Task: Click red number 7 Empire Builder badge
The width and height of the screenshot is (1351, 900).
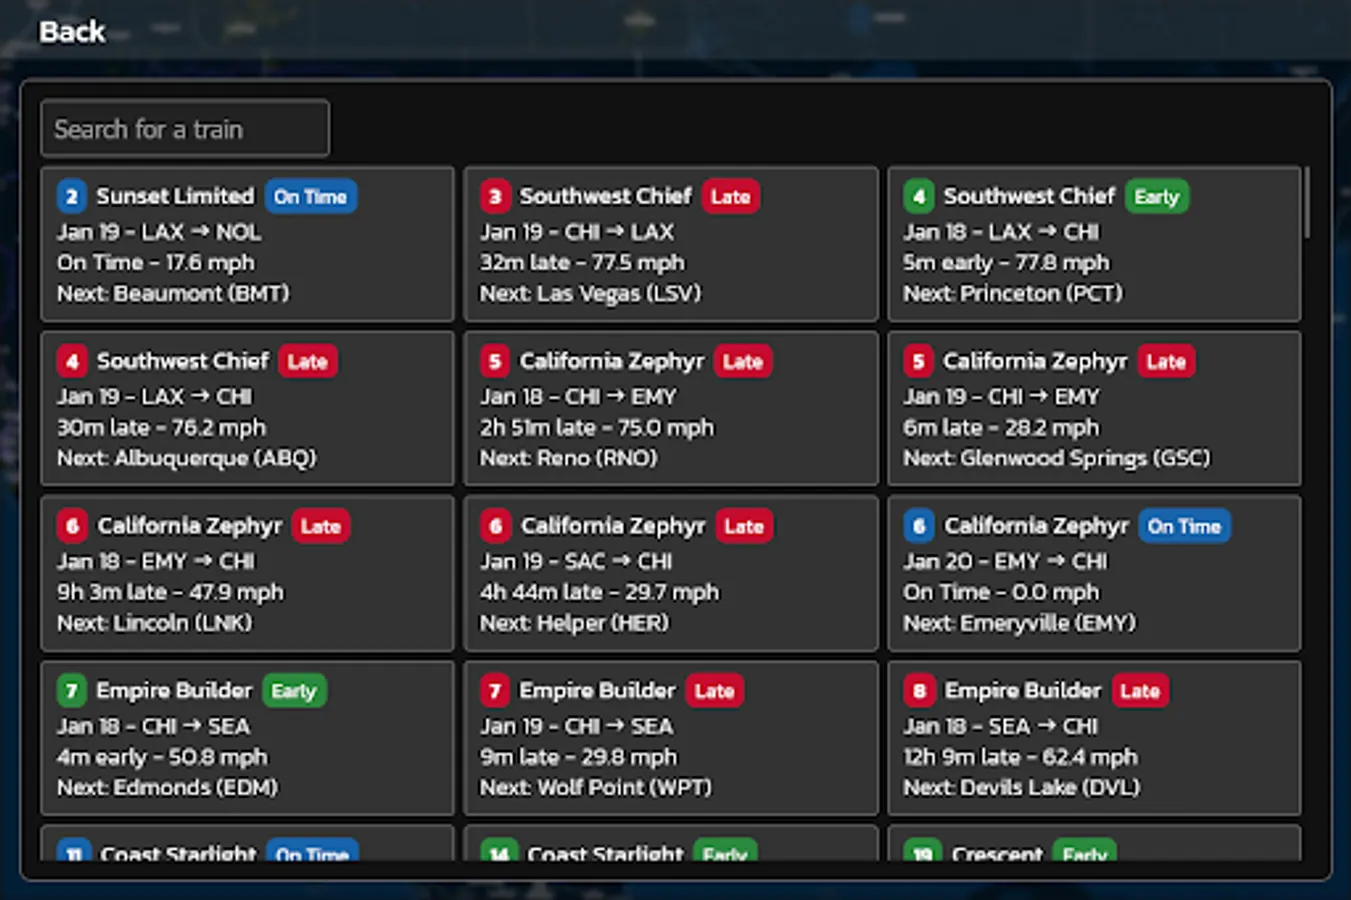Action: click(x=495, y=692)
